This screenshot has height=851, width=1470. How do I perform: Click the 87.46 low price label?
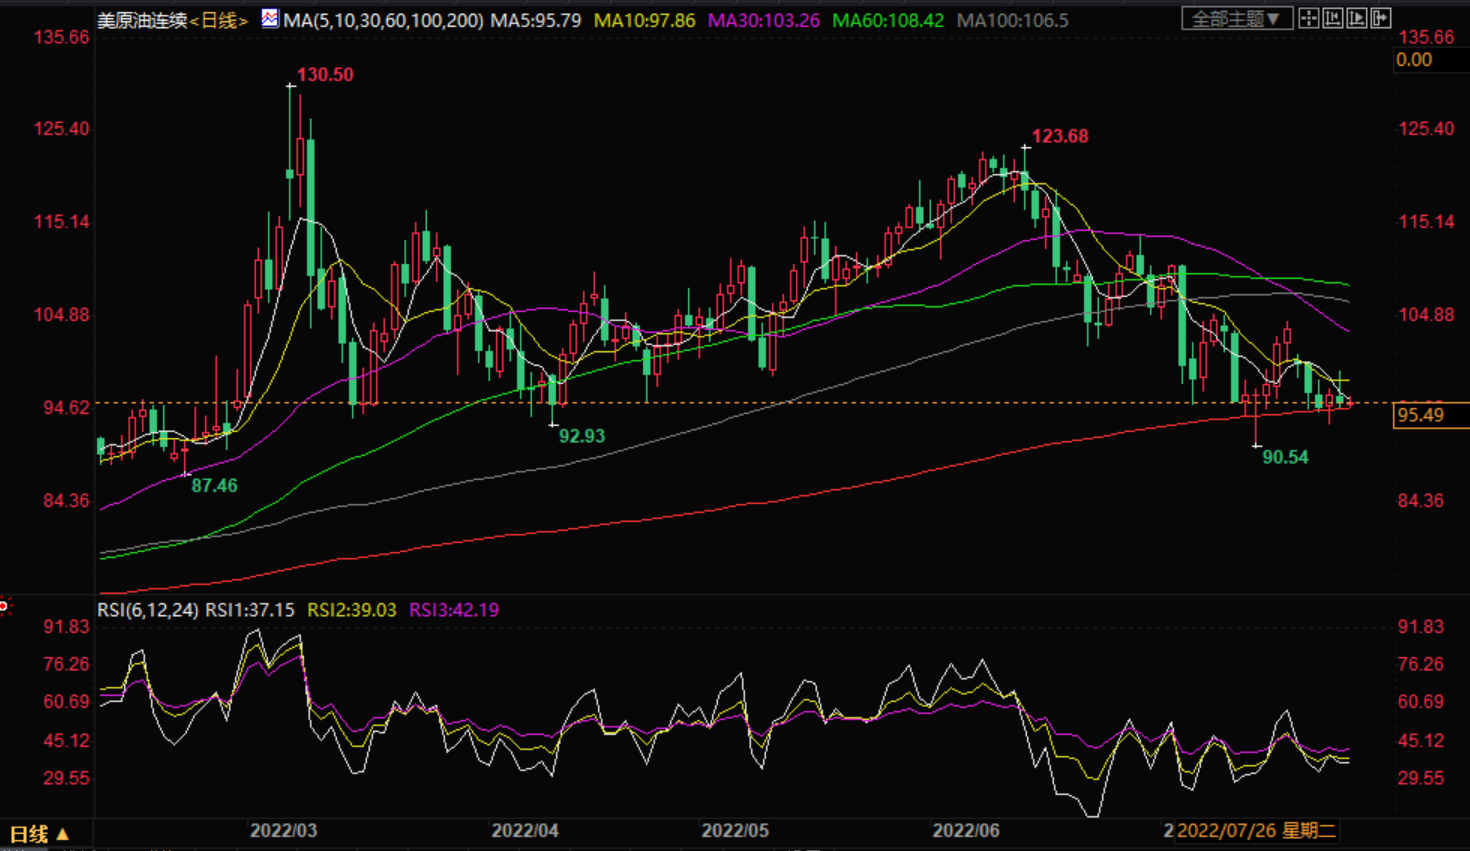(214, 486)
